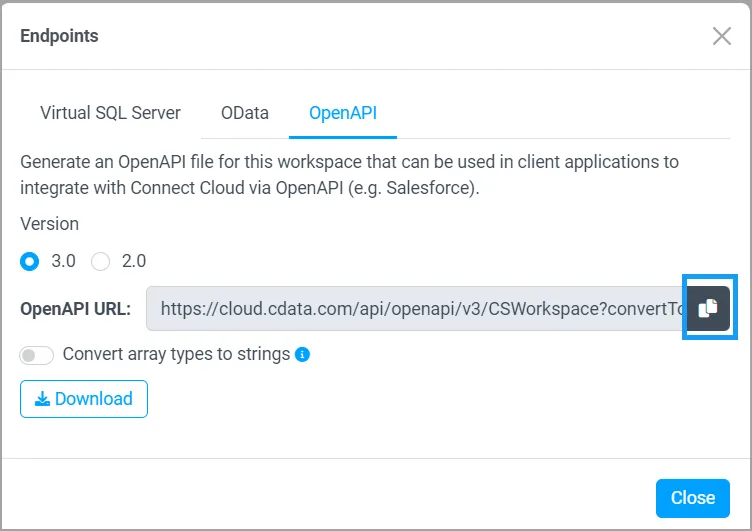
Task: Click the "Convert array types to strings" label
Action: click(176, 354)
